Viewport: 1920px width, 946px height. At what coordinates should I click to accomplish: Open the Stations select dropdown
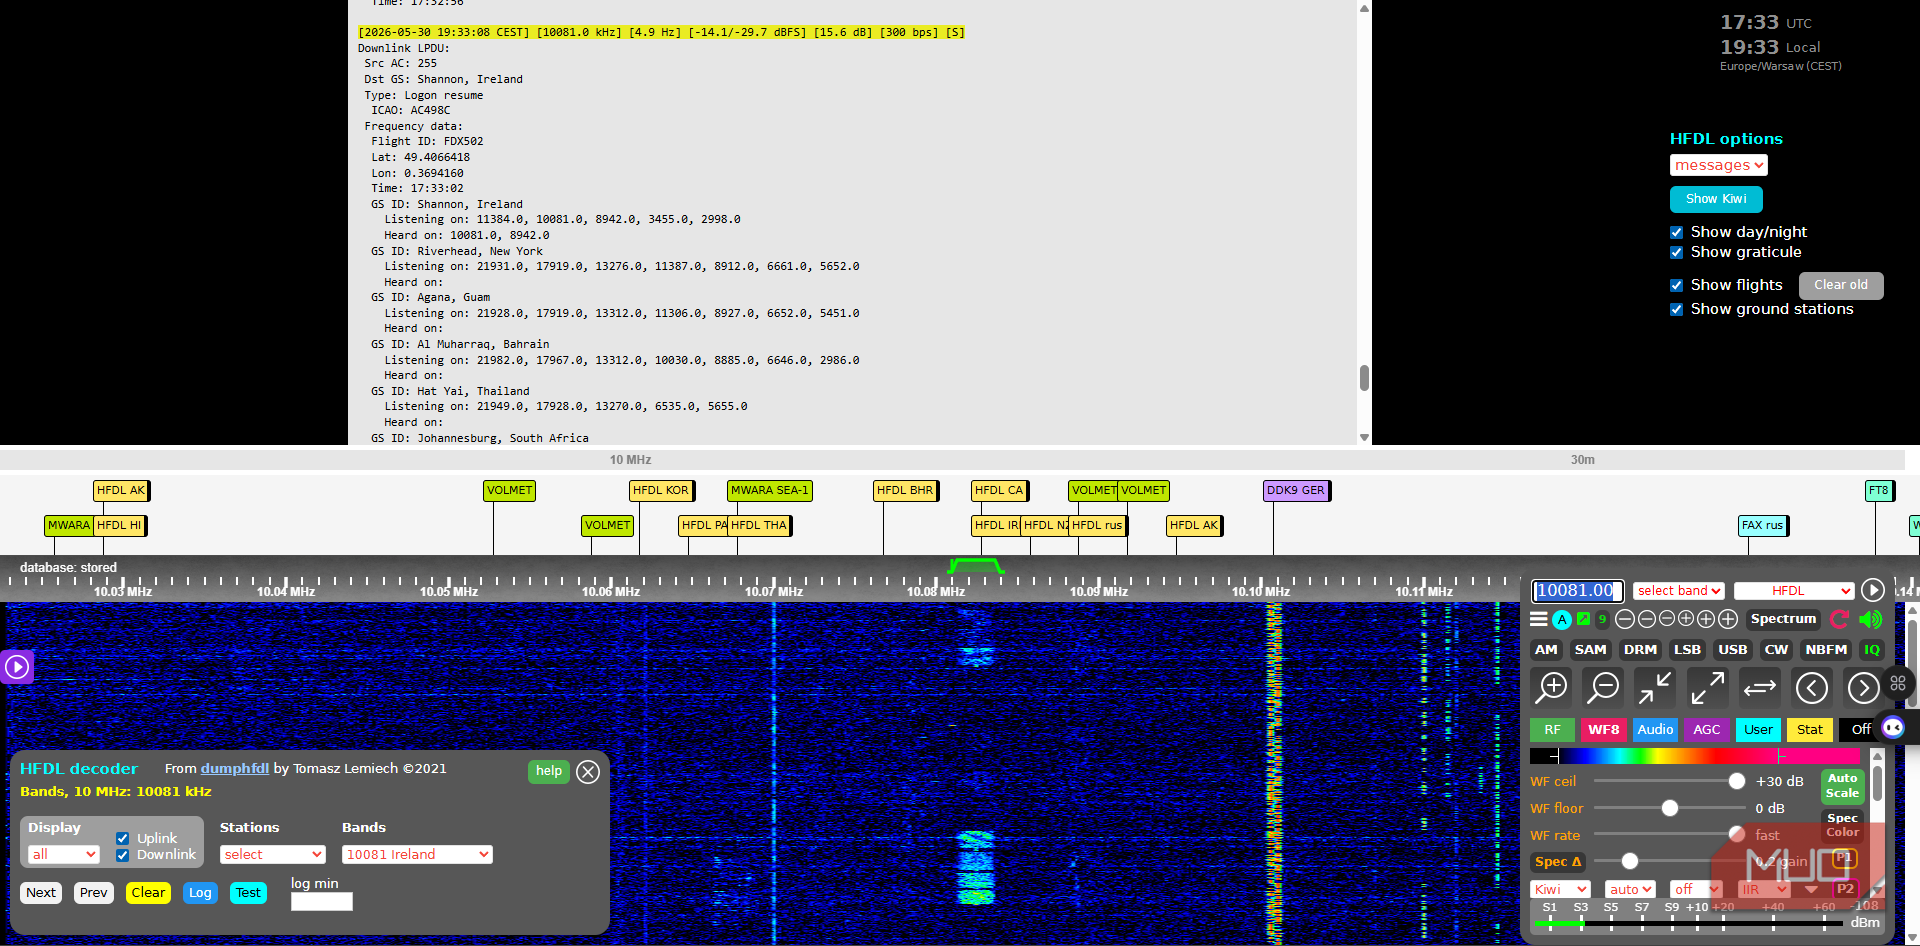(273, 854)
